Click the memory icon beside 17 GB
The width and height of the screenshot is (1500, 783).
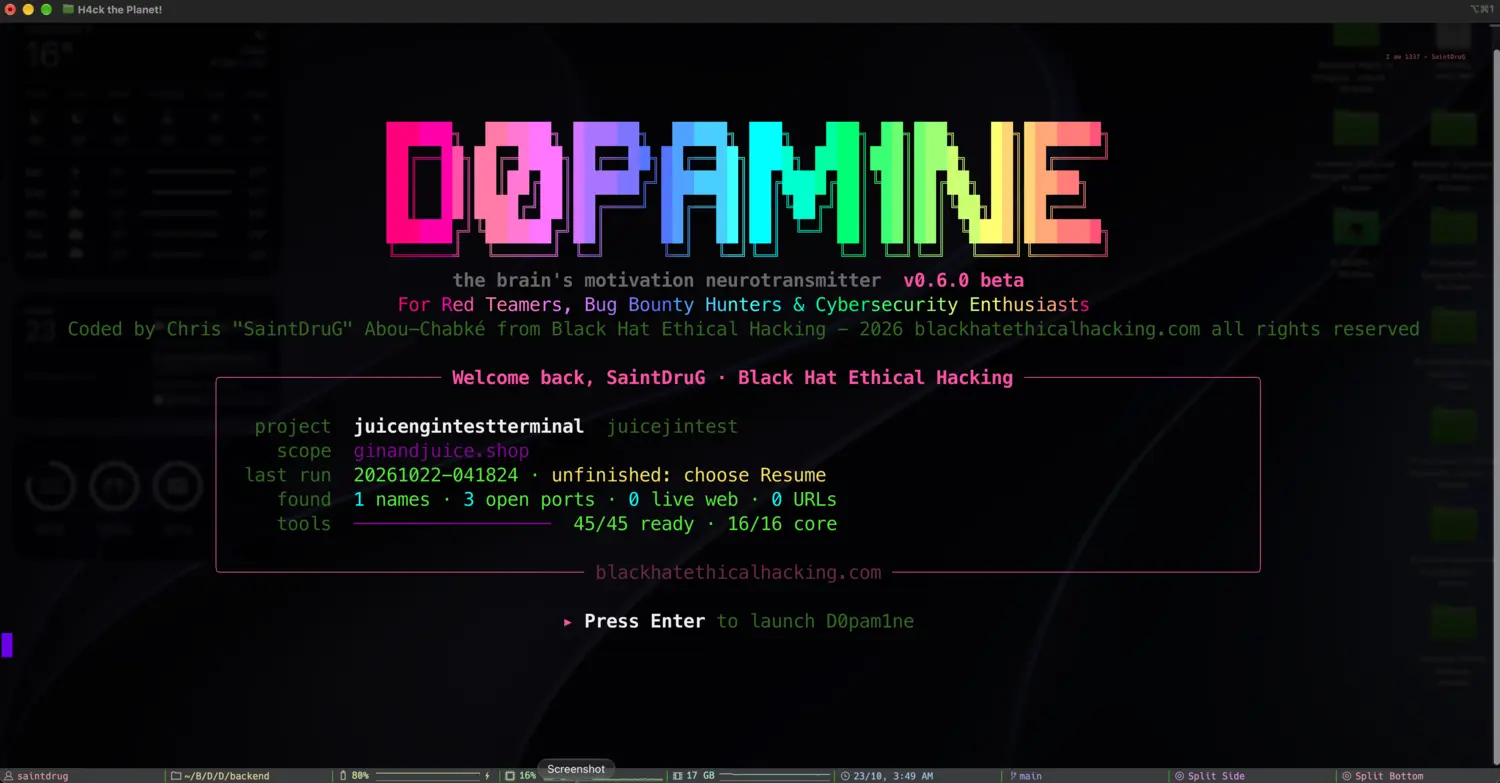click(x=678, y=776)
